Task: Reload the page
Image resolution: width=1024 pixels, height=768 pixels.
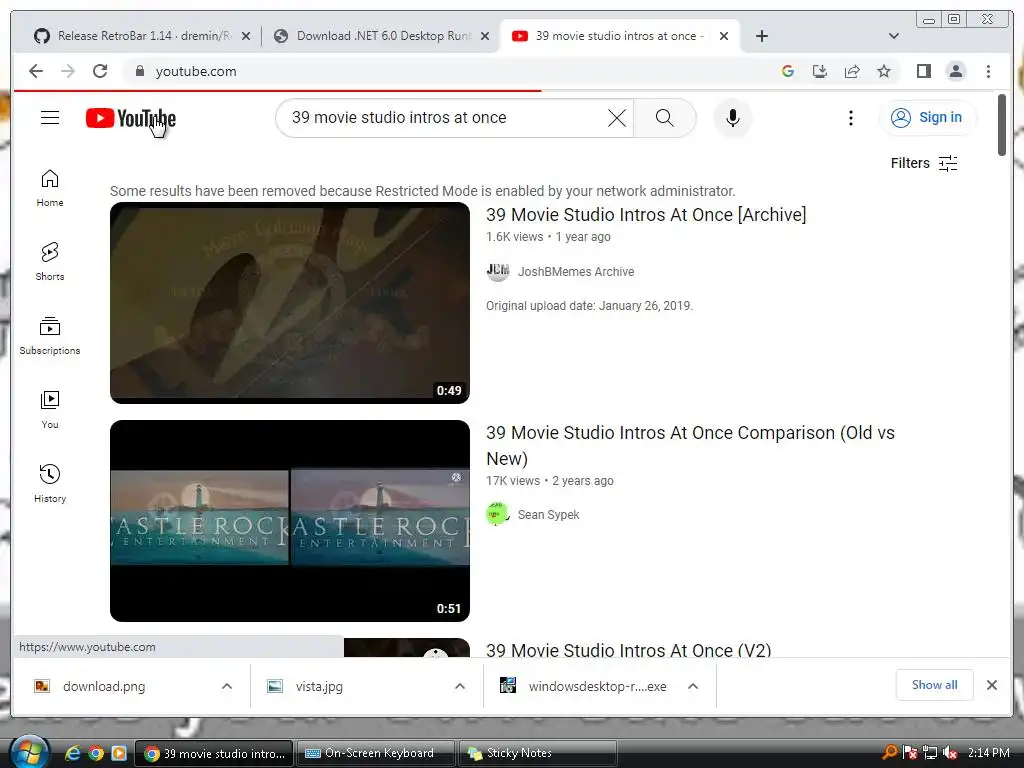Action: 100,71
